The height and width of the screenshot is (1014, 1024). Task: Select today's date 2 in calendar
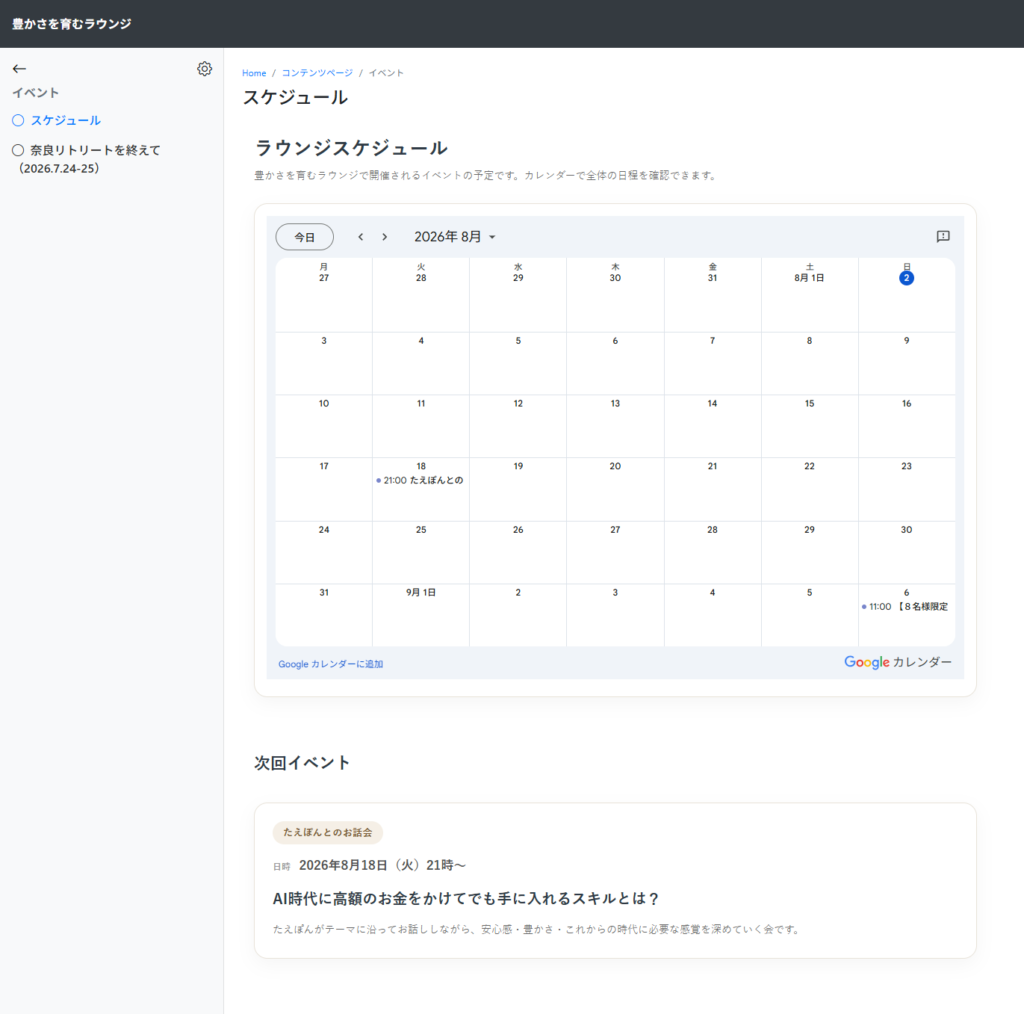click(x=906, y=278)
